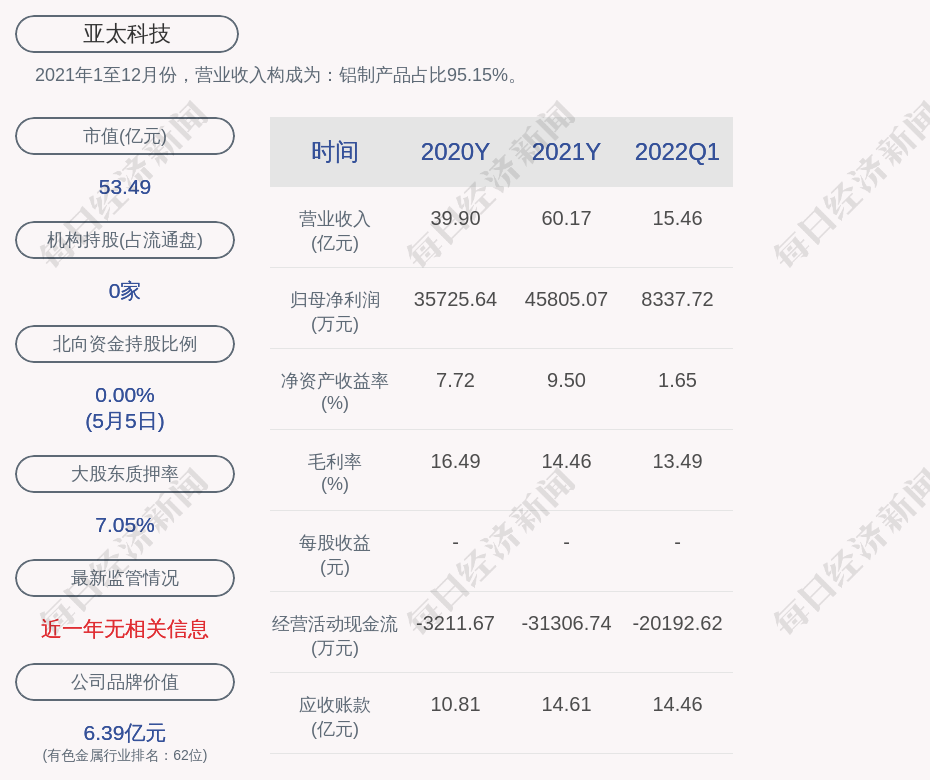Click the net profit value 45805.07
Viewport: 930px width, 780px height.
coord(566,300)
